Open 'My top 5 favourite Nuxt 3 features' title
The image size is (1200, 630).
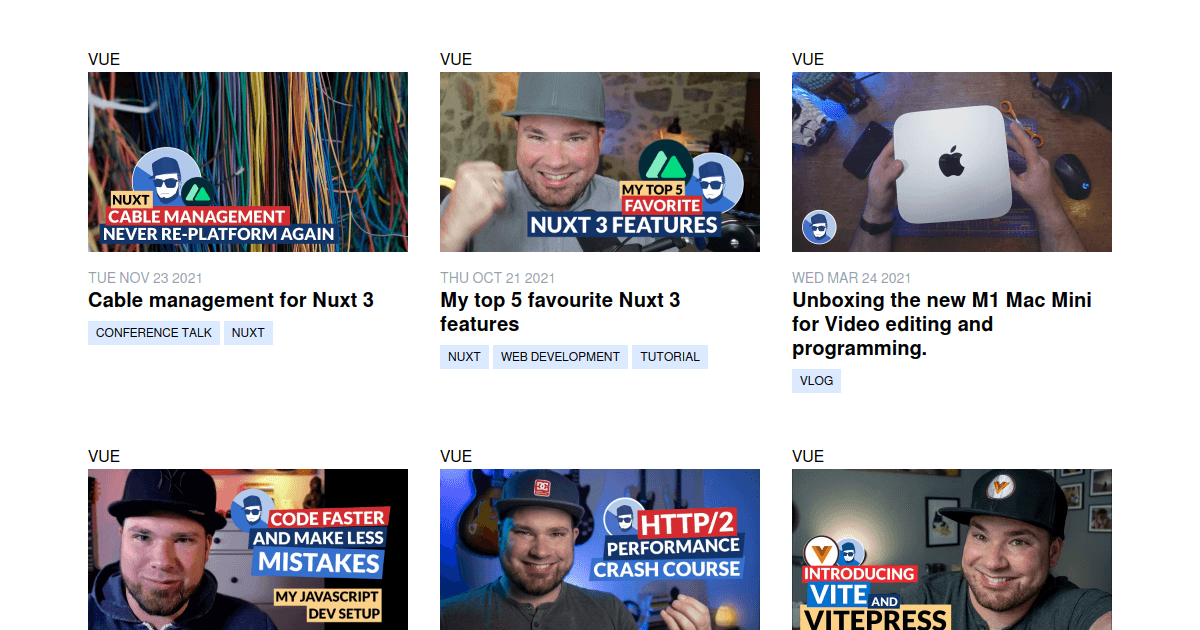coord(560,312)
